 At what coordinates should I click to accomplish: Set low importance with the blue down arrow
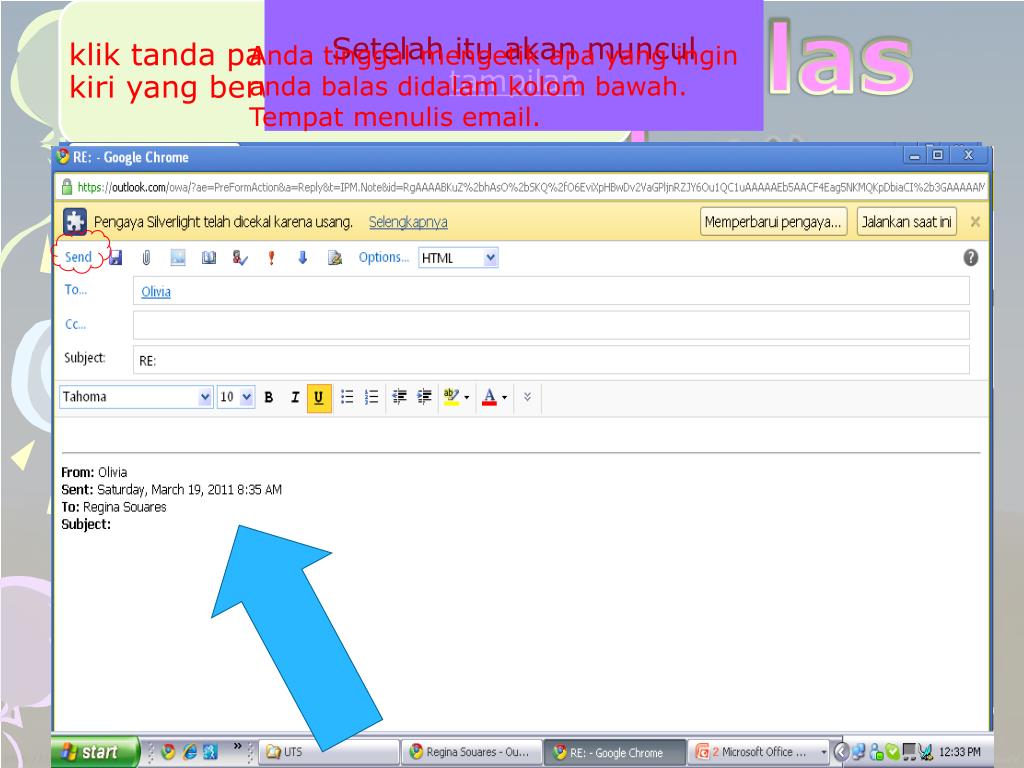point(302,258)
